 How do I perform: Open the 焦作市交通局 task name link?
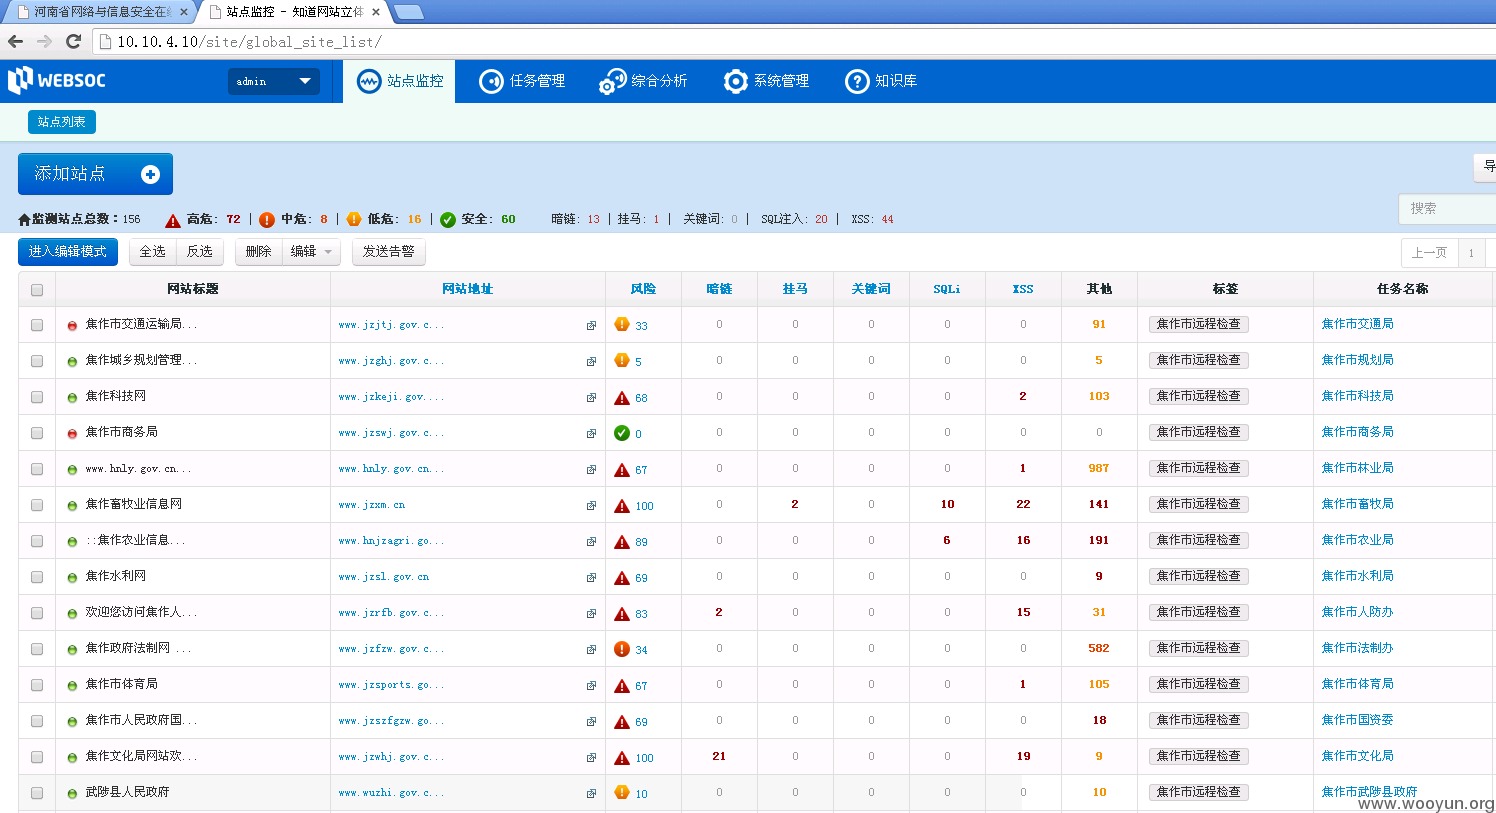click(1357, 324)
